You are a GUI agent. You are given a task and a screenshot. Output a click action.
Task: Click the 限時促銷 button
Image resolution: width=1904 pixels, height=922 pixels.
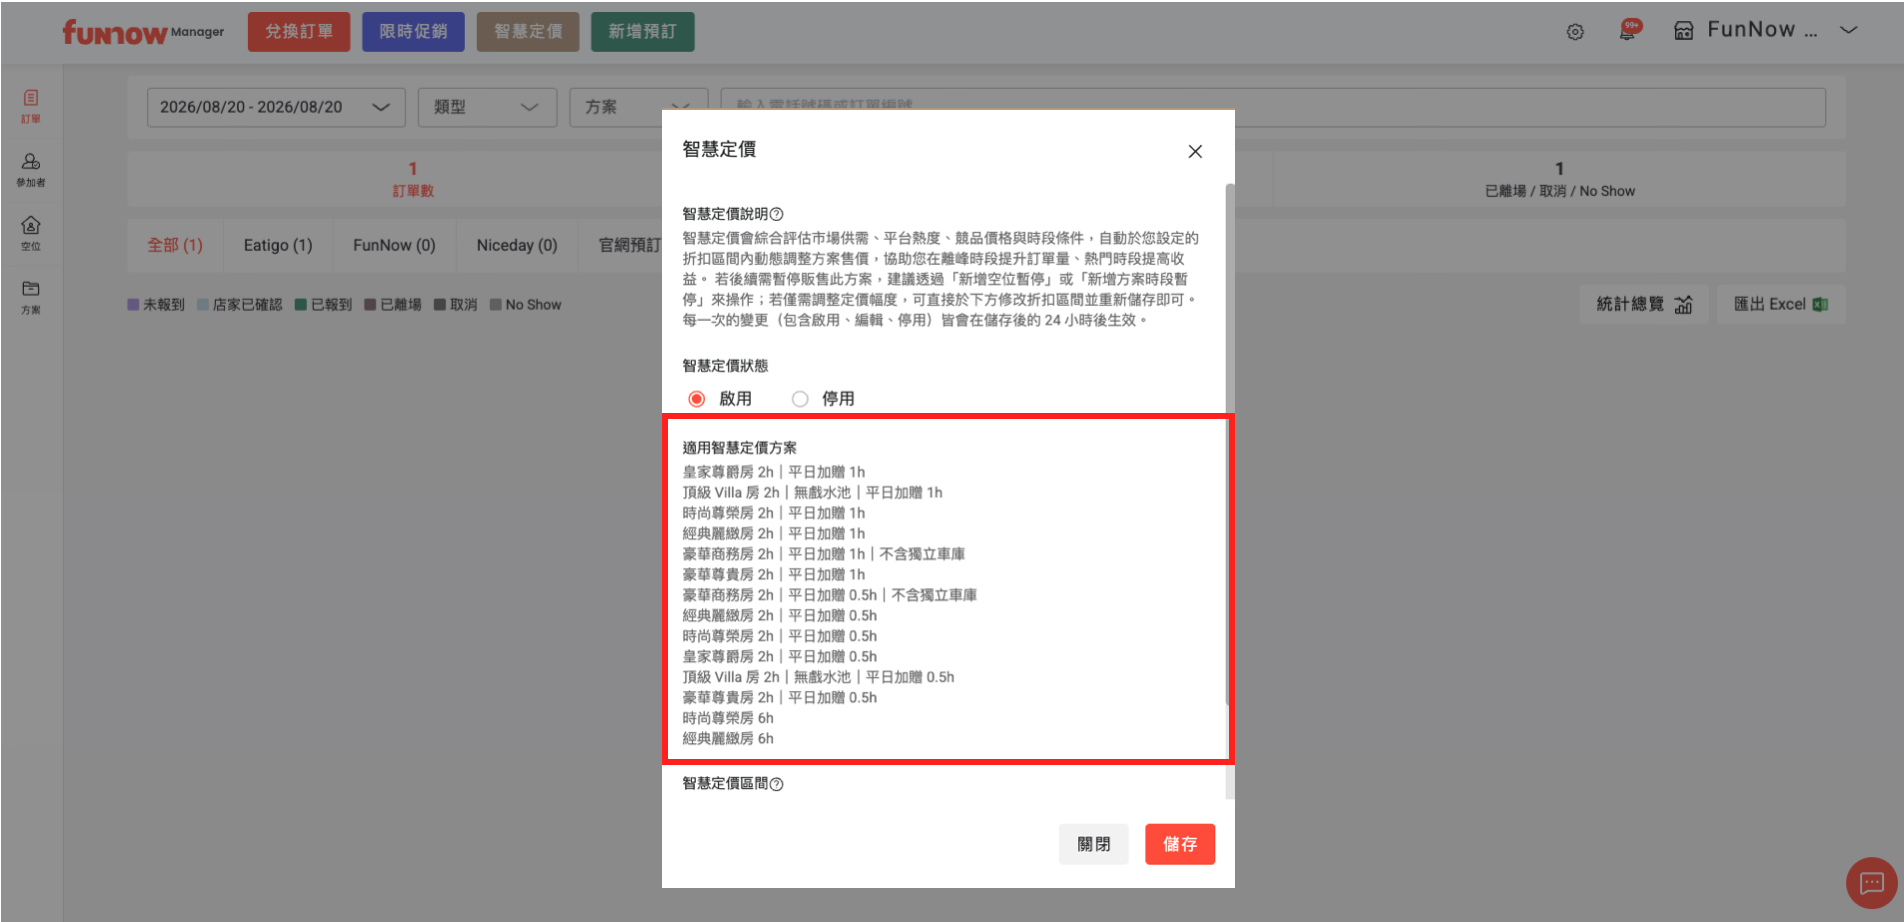[413, 32]
